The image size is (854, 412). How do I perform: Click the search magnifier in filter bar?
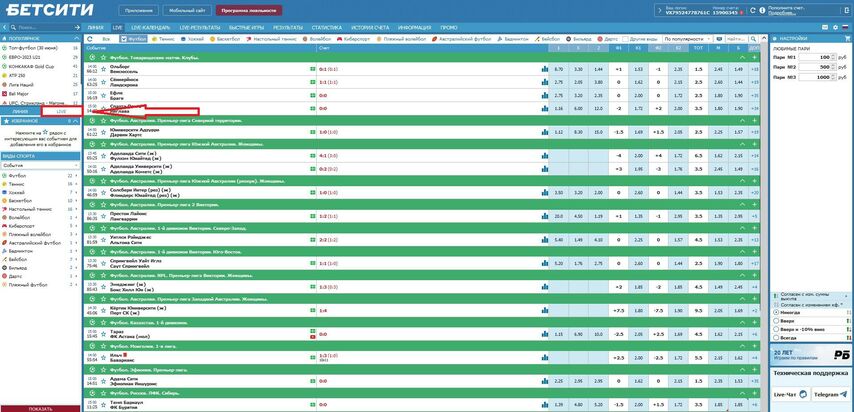pyautogui.click(x=754, y=39)
